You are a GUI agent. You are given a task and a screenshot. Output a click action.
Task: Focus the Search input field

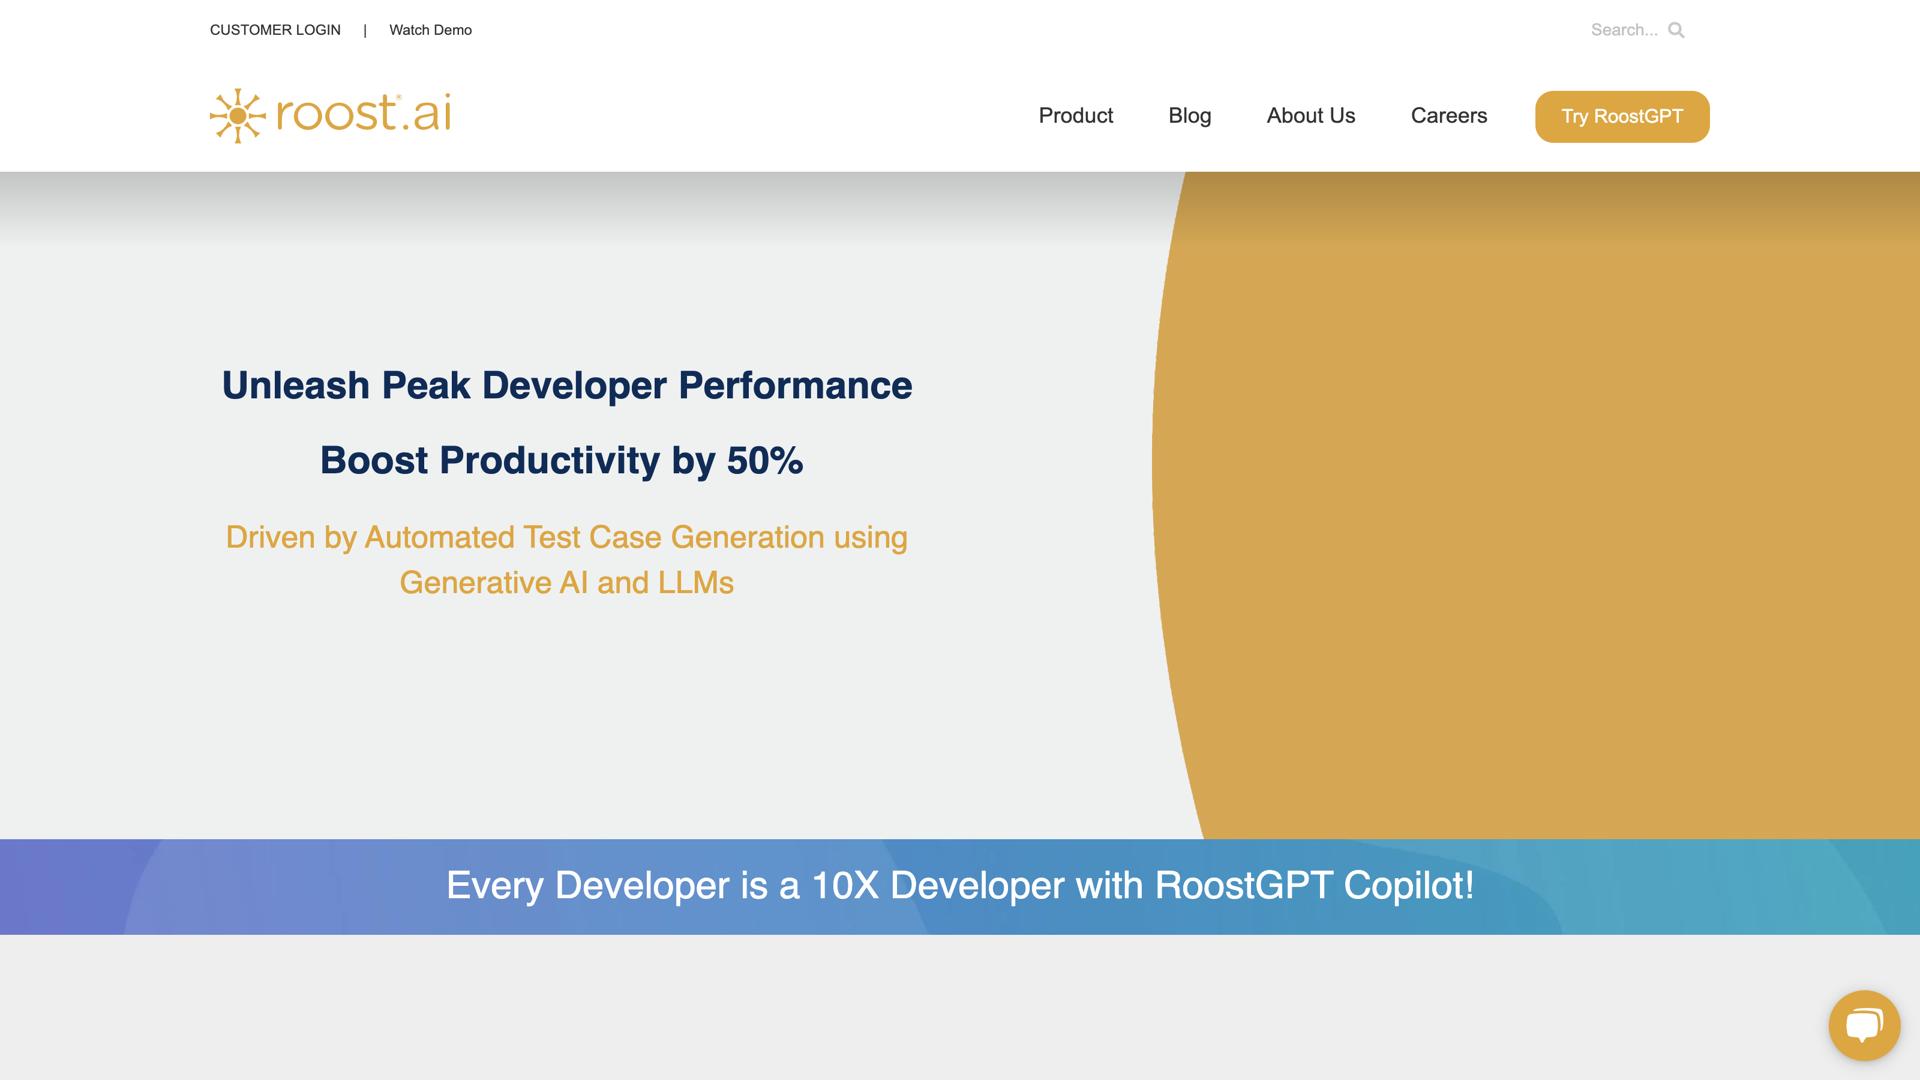click(x=1623, y=30)
